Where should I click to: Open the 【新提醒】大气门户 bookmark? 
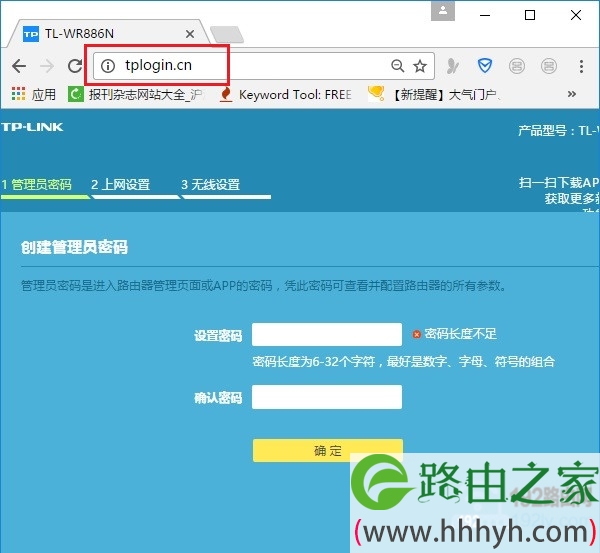434,94
